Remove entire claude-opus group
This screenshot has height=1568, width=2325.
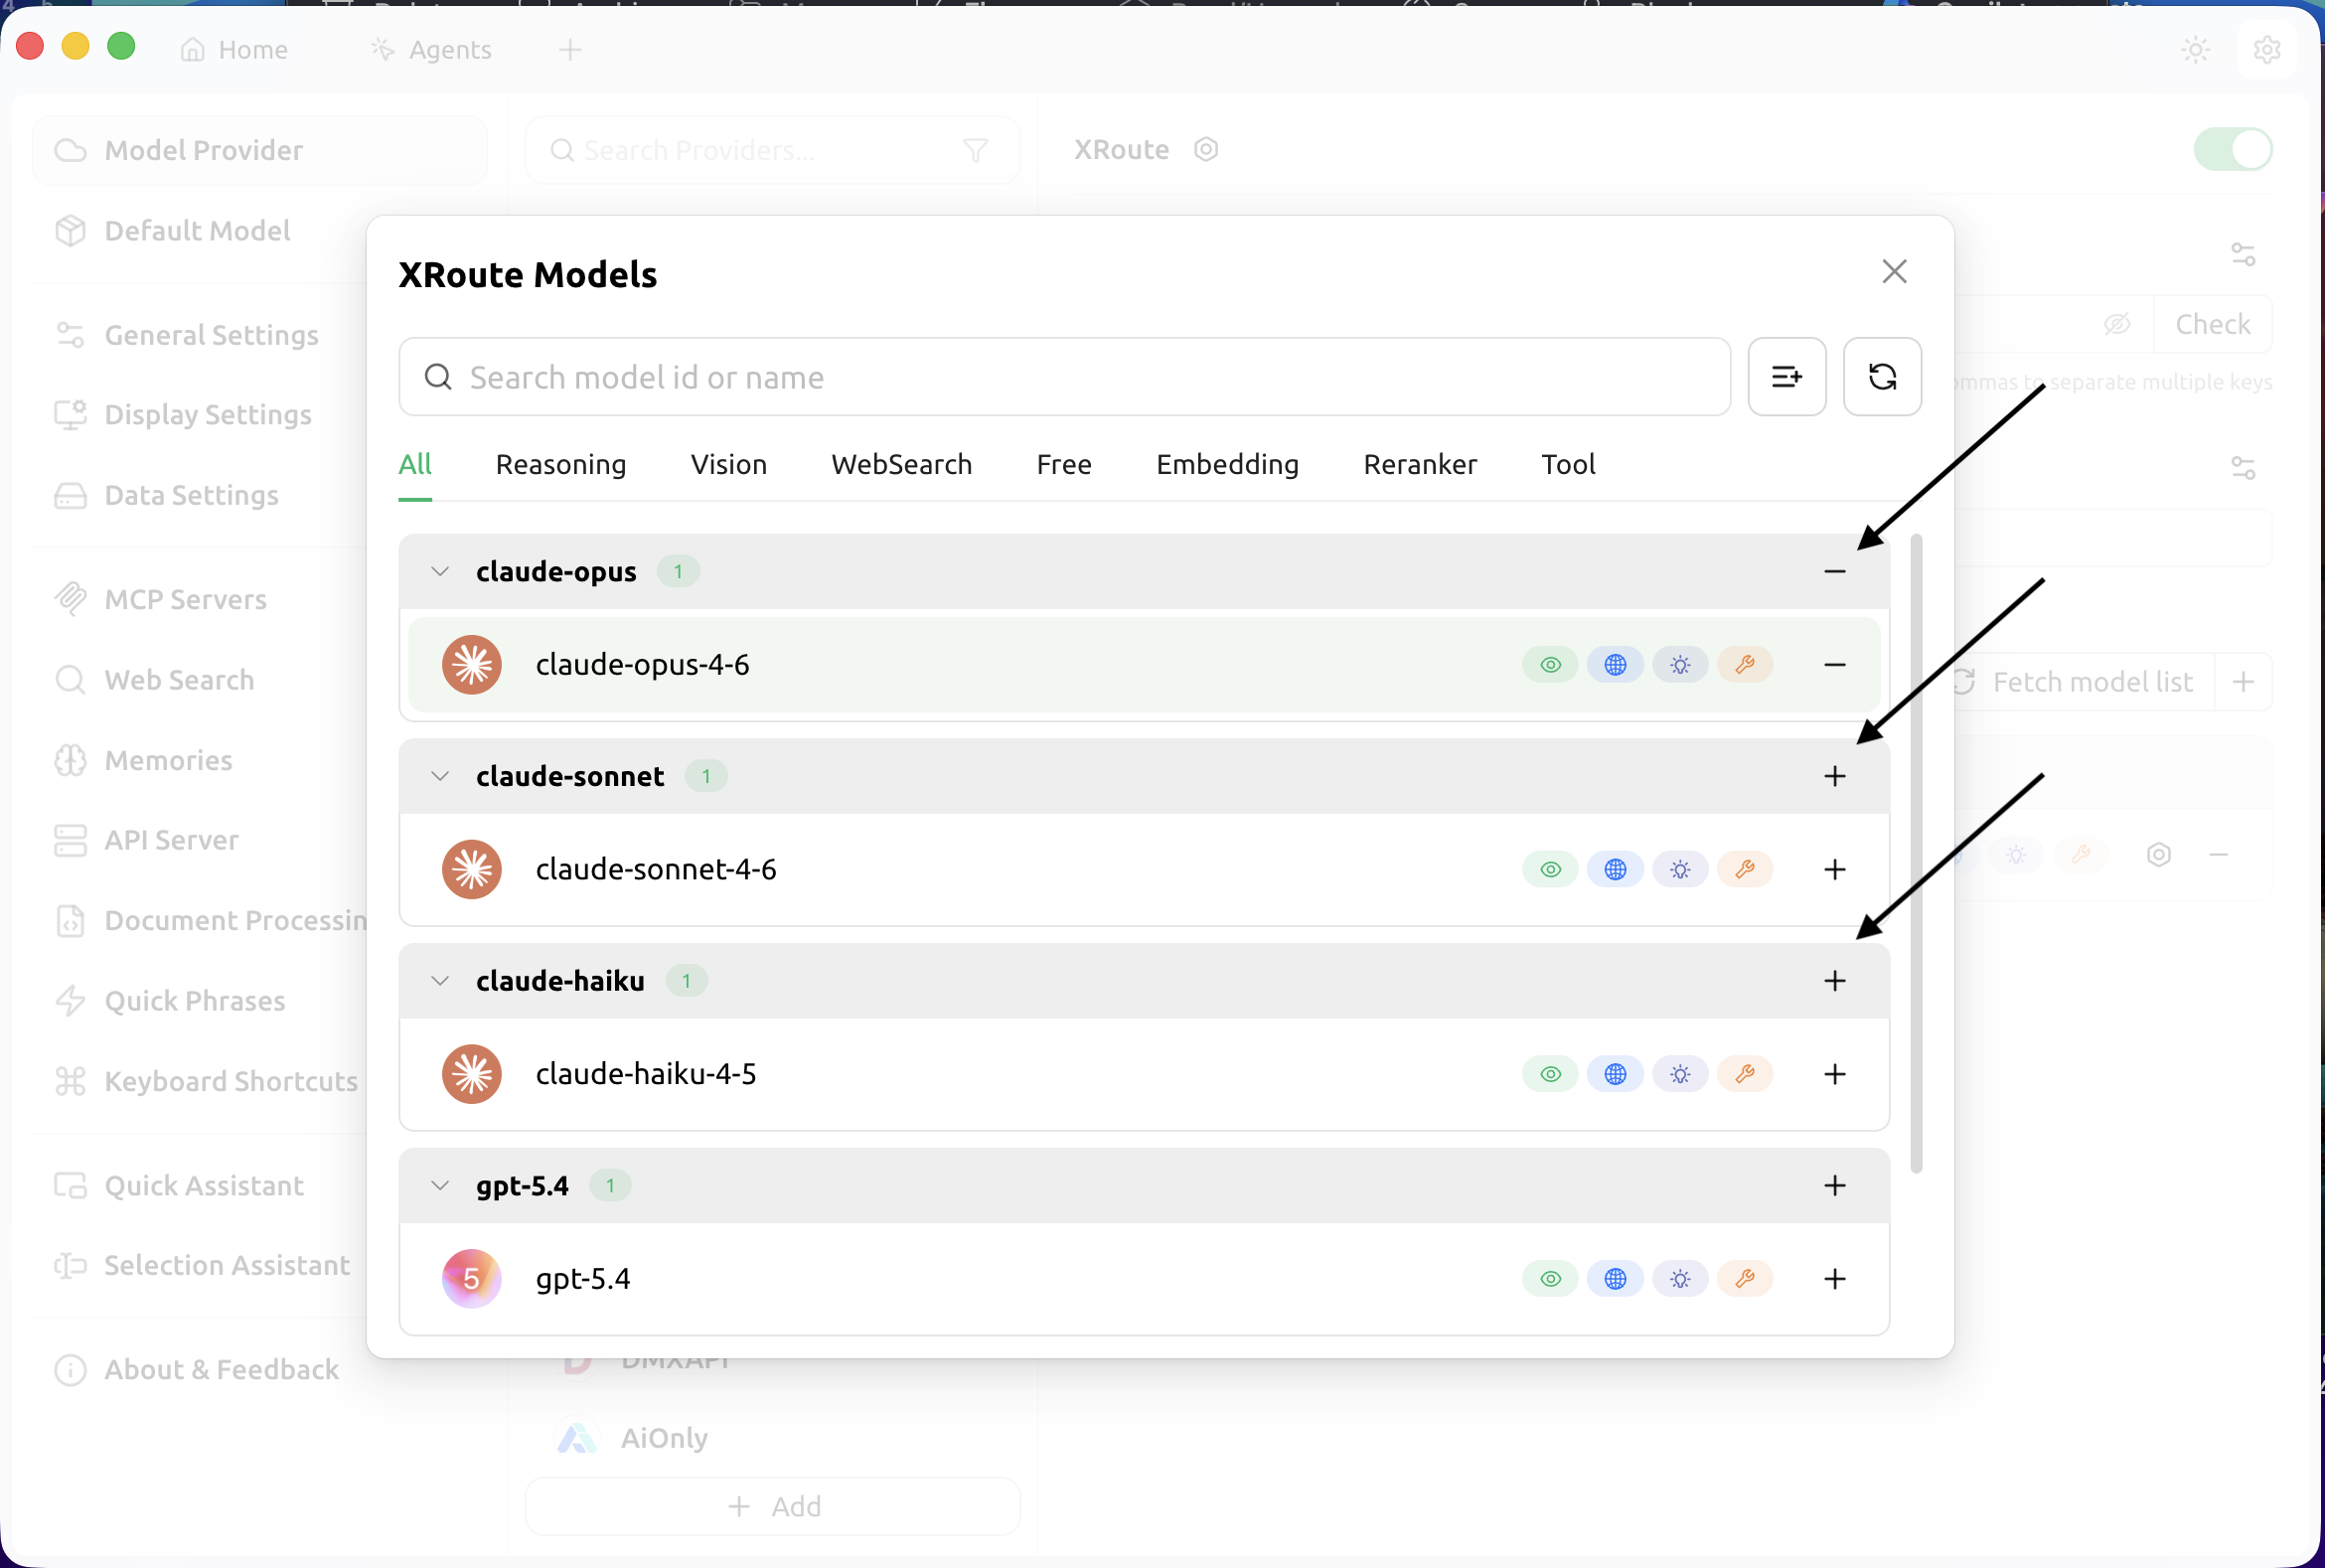pyautogui.click(x=1833, y=571)
